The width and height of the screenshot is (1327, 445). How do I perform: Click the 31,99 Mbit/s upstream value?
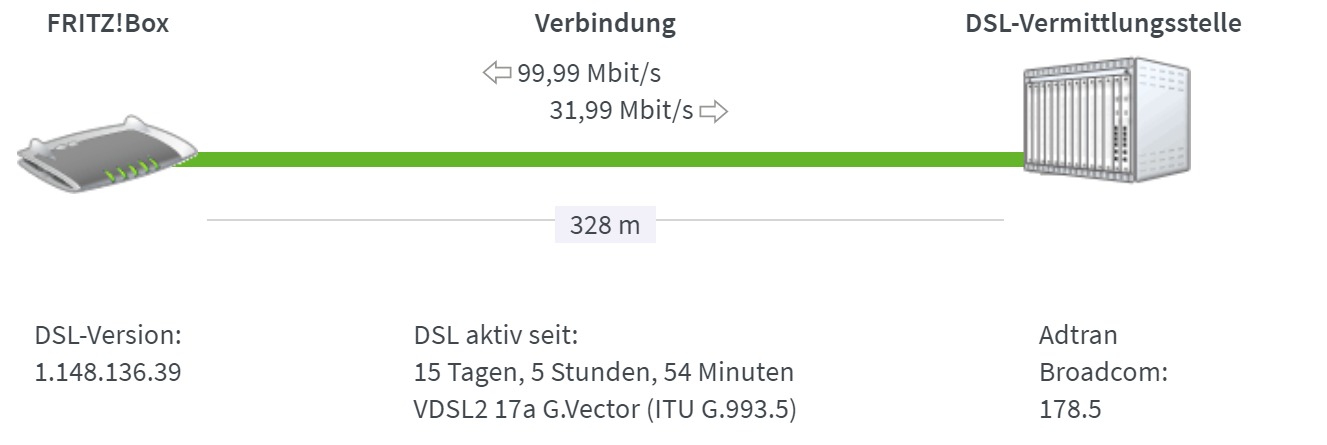pyautogui.click(x=621, y=111)
